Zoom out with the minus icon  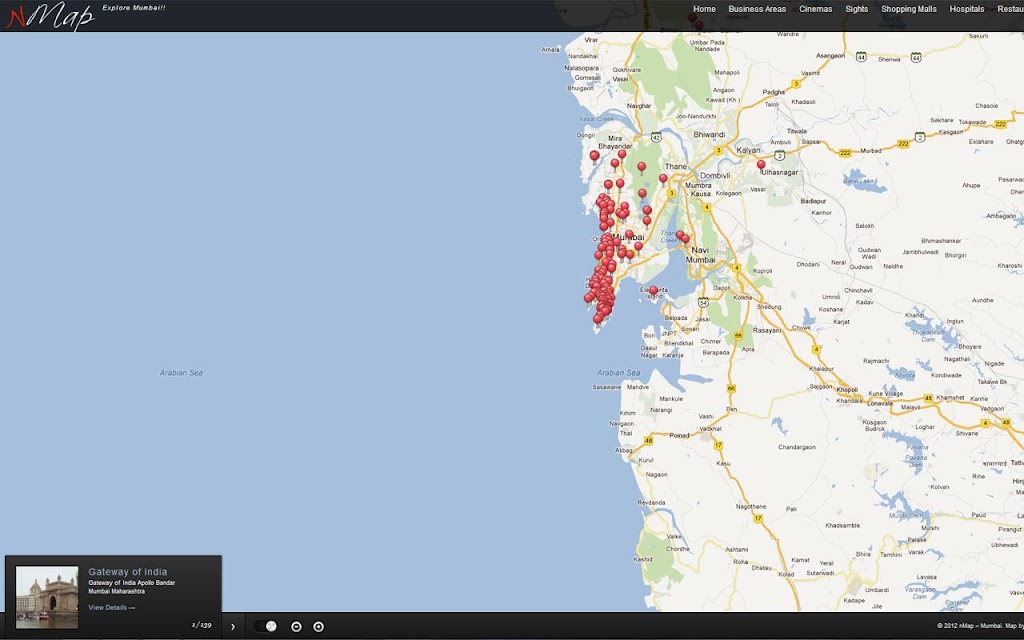pos(296,626)
